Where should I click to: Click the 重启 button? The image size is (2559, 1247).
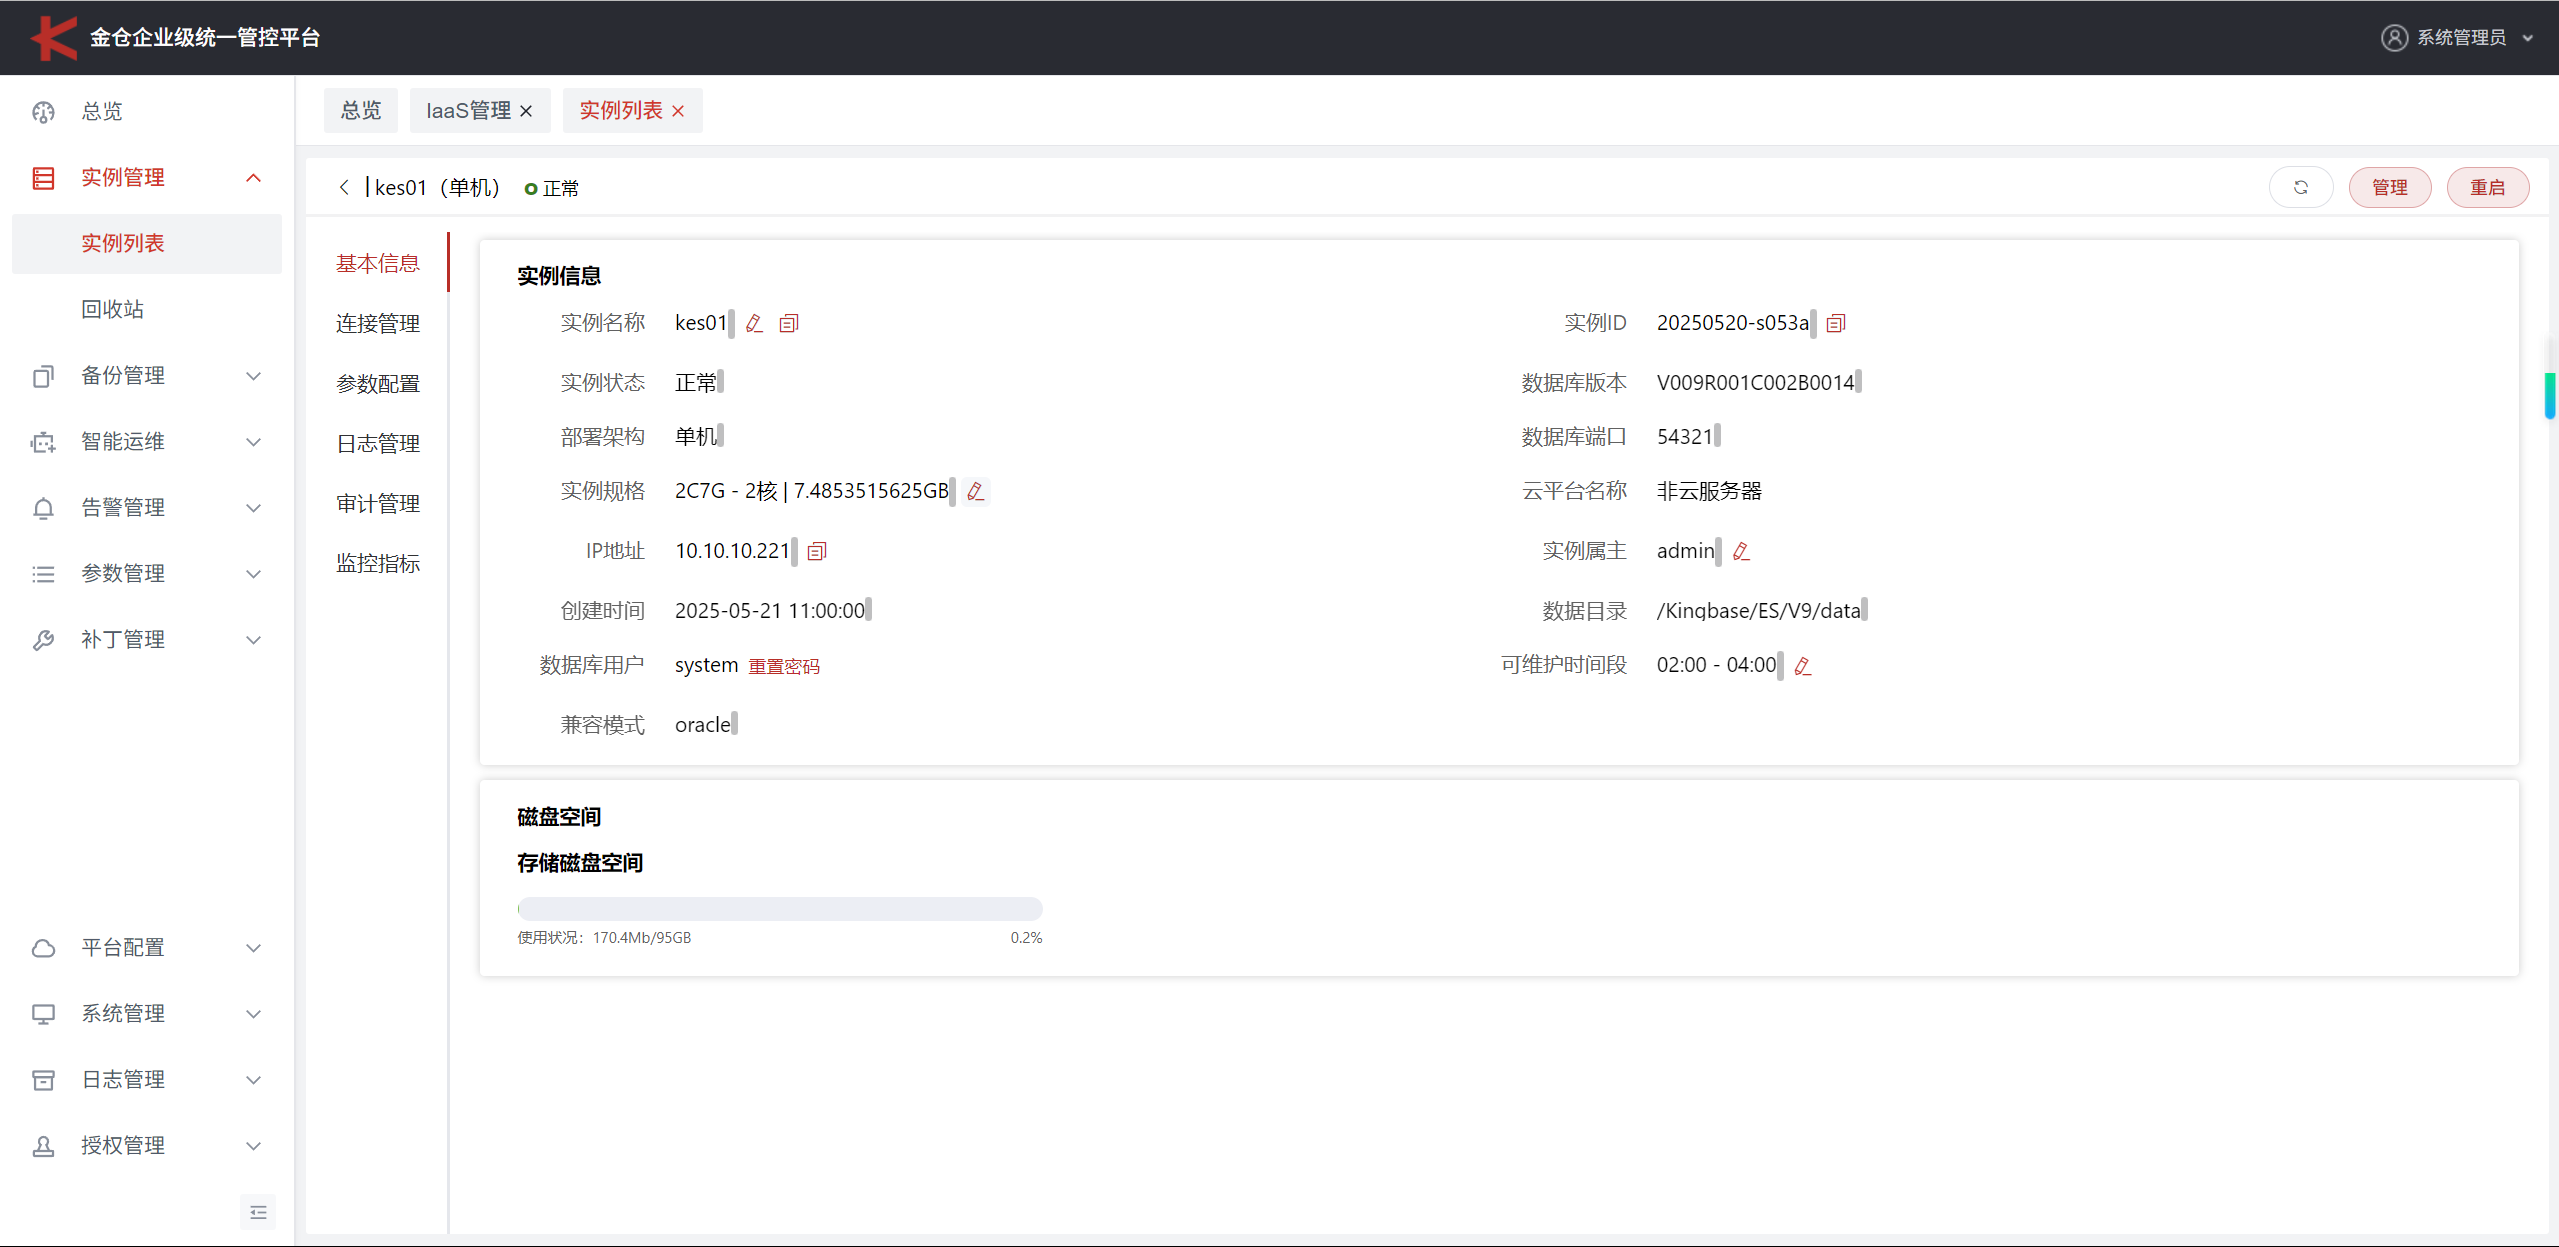point(2487,188)
